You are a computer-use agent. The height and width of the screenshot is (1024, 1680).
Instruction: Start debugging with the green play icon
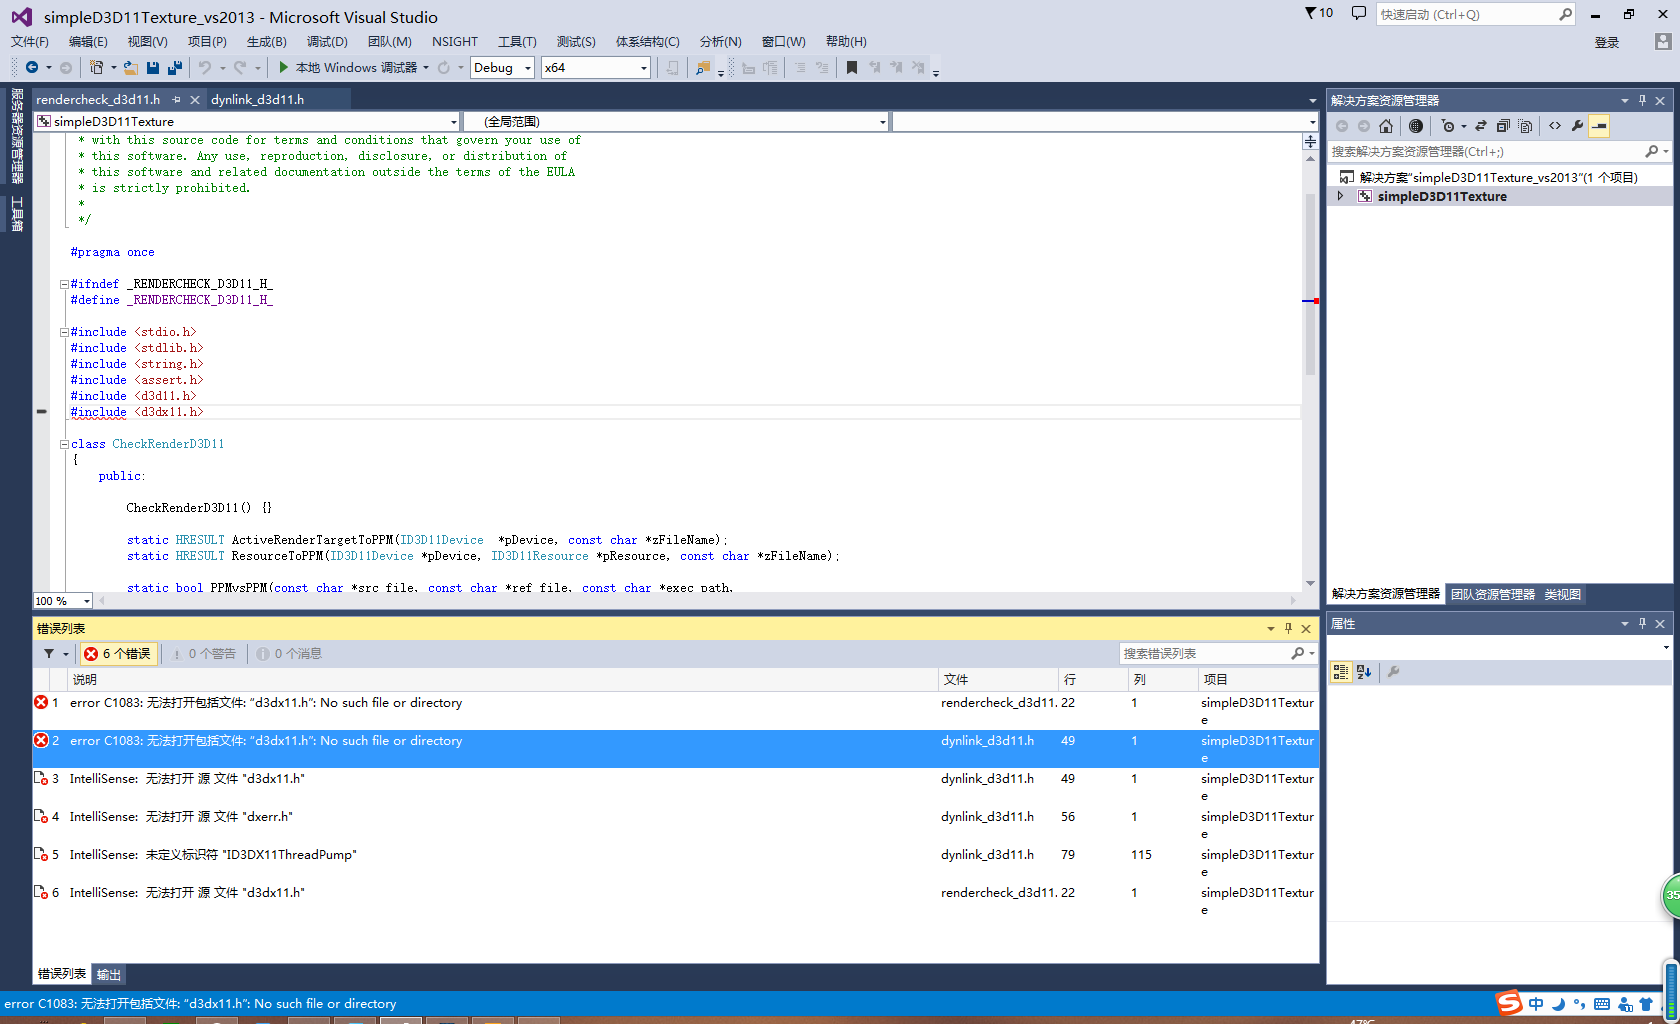tap(284, 67)
